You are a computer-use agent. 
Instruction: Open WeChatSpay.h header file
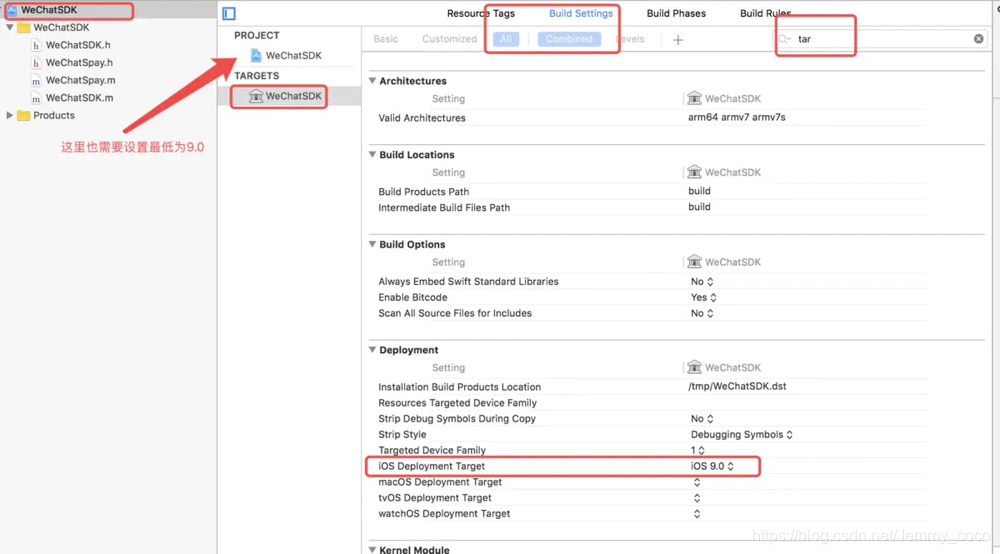click(x=79, y=62)
